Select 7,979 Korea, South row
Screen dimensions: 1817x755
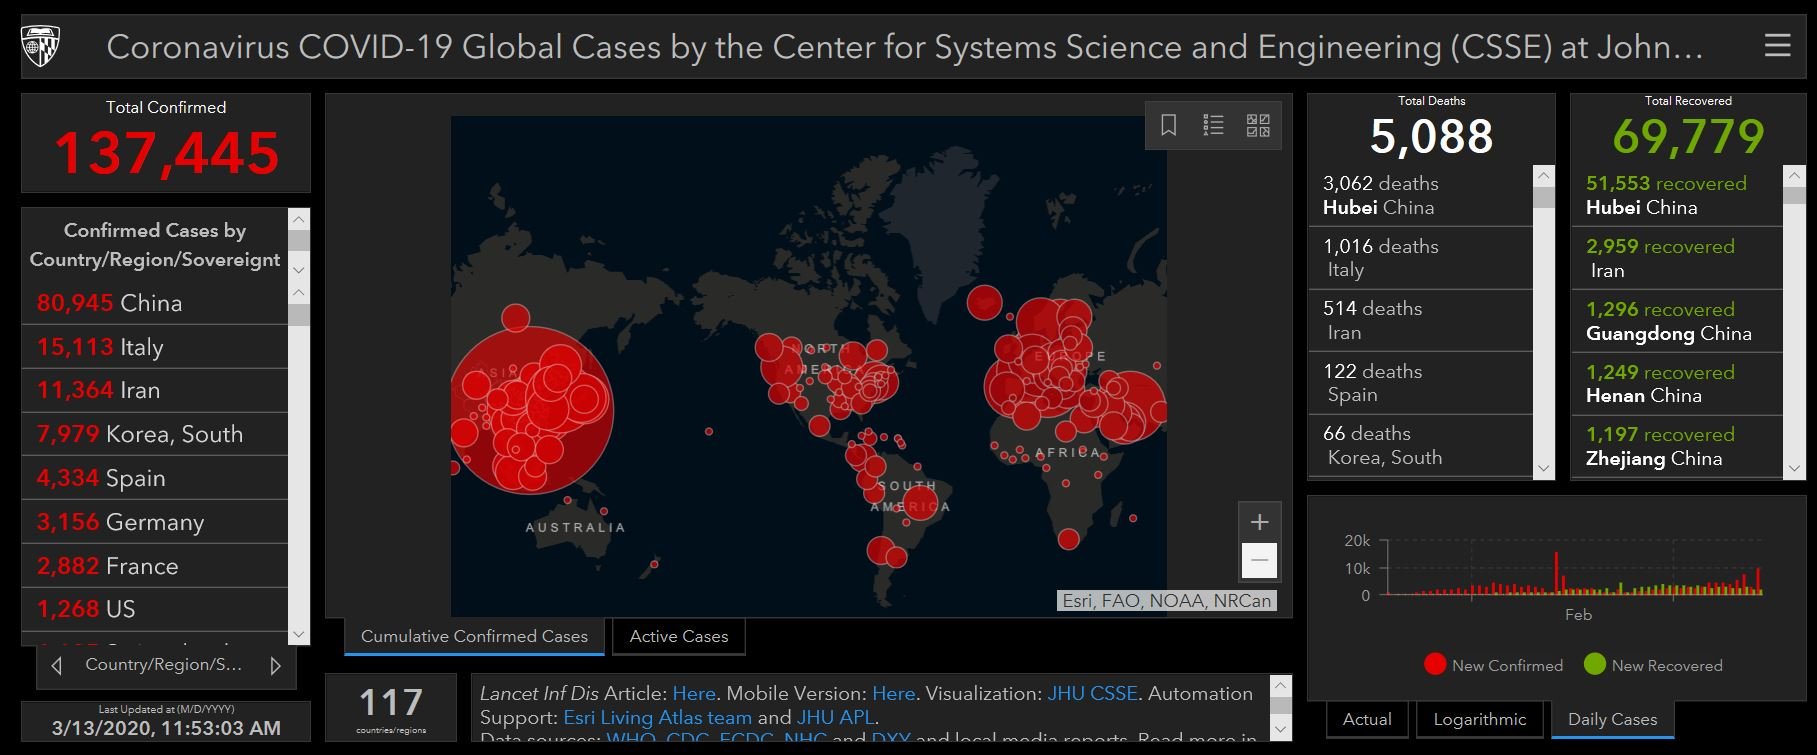click(x=155, y=434)
